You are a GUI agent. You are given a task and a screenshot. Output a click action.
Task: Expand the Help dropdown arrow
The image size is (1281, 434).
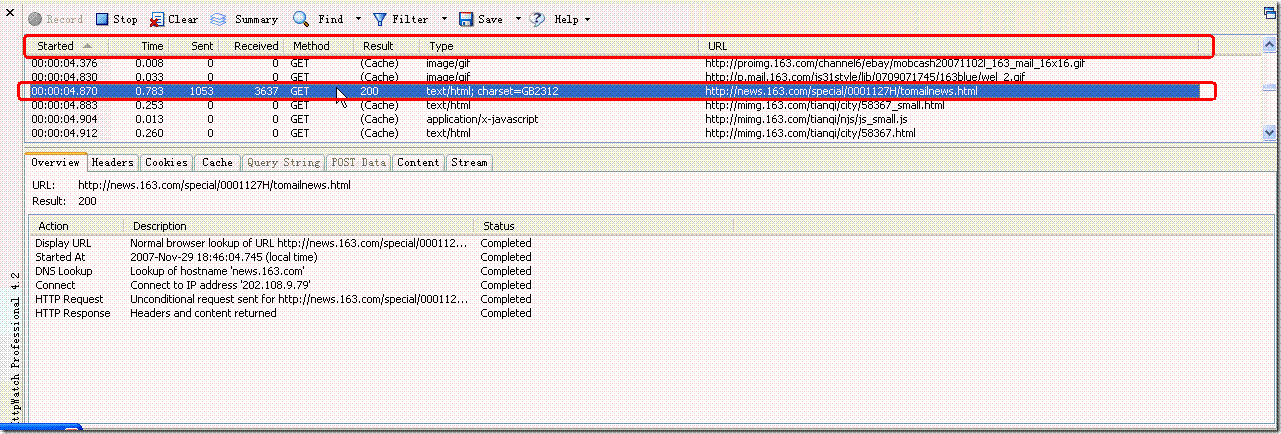(587, 19)
